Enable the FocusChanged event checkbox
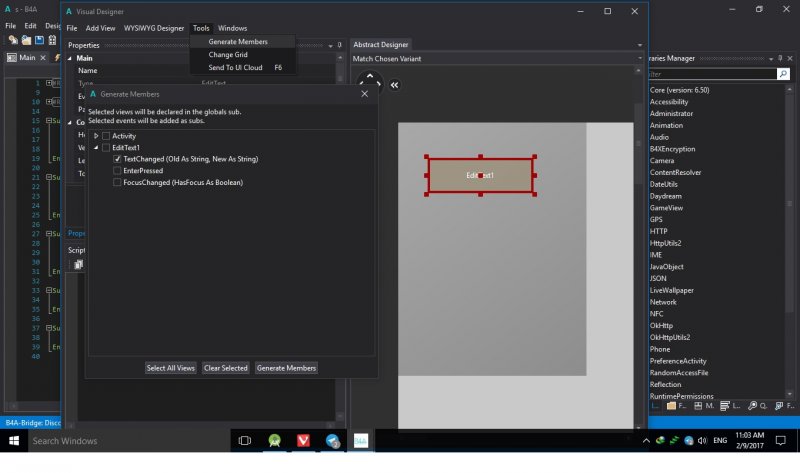The width and height of the screenshot is (800, 473). click(118, 183)
